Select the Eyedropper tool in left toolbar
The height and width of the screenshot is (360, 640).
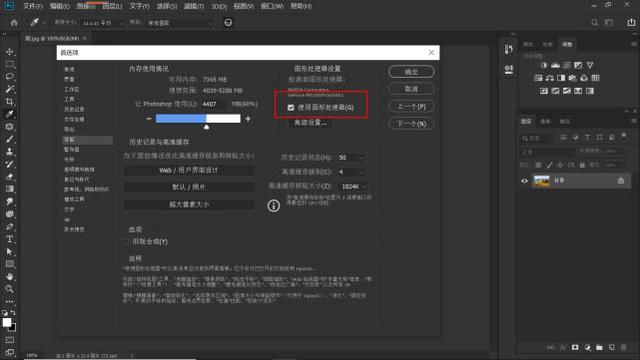9,114
